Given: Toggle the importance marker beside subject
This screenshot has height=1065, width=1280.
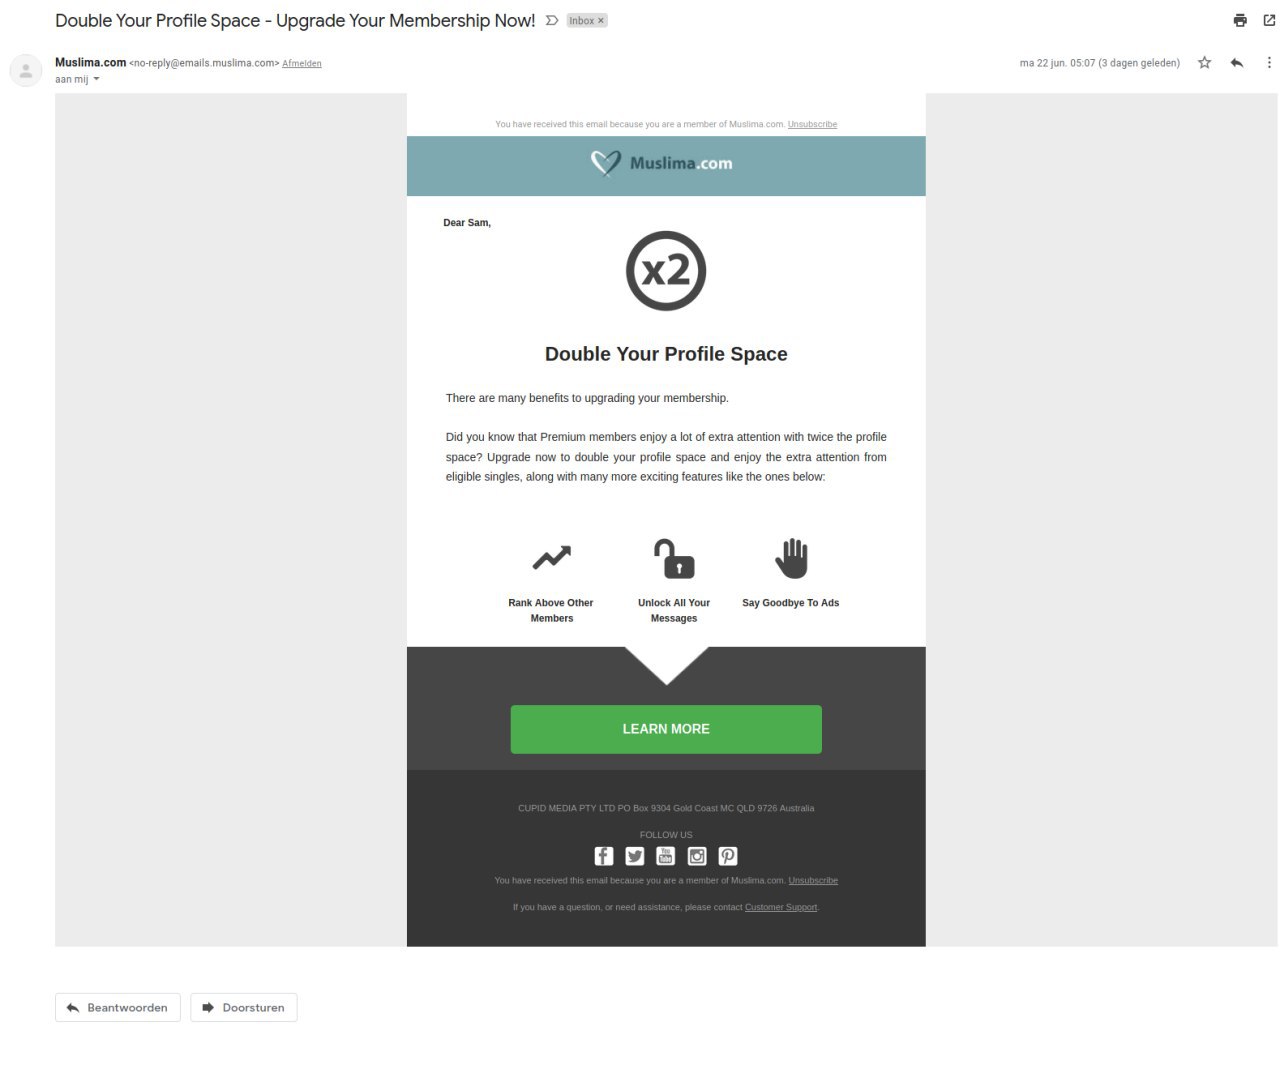Looking at the screenshot, I should (x=552, y=20).
